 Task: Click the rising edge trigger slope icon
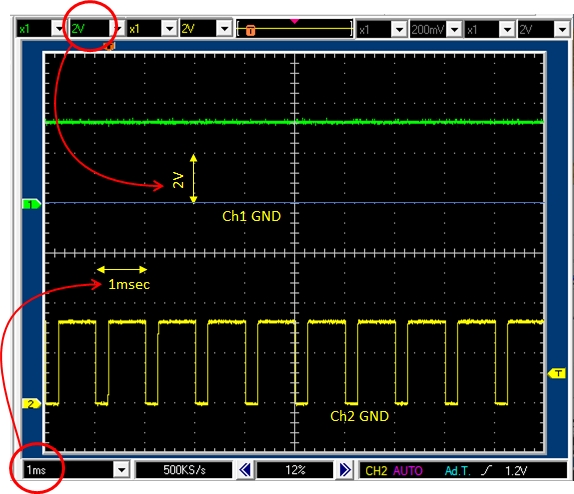click(487, 470)
